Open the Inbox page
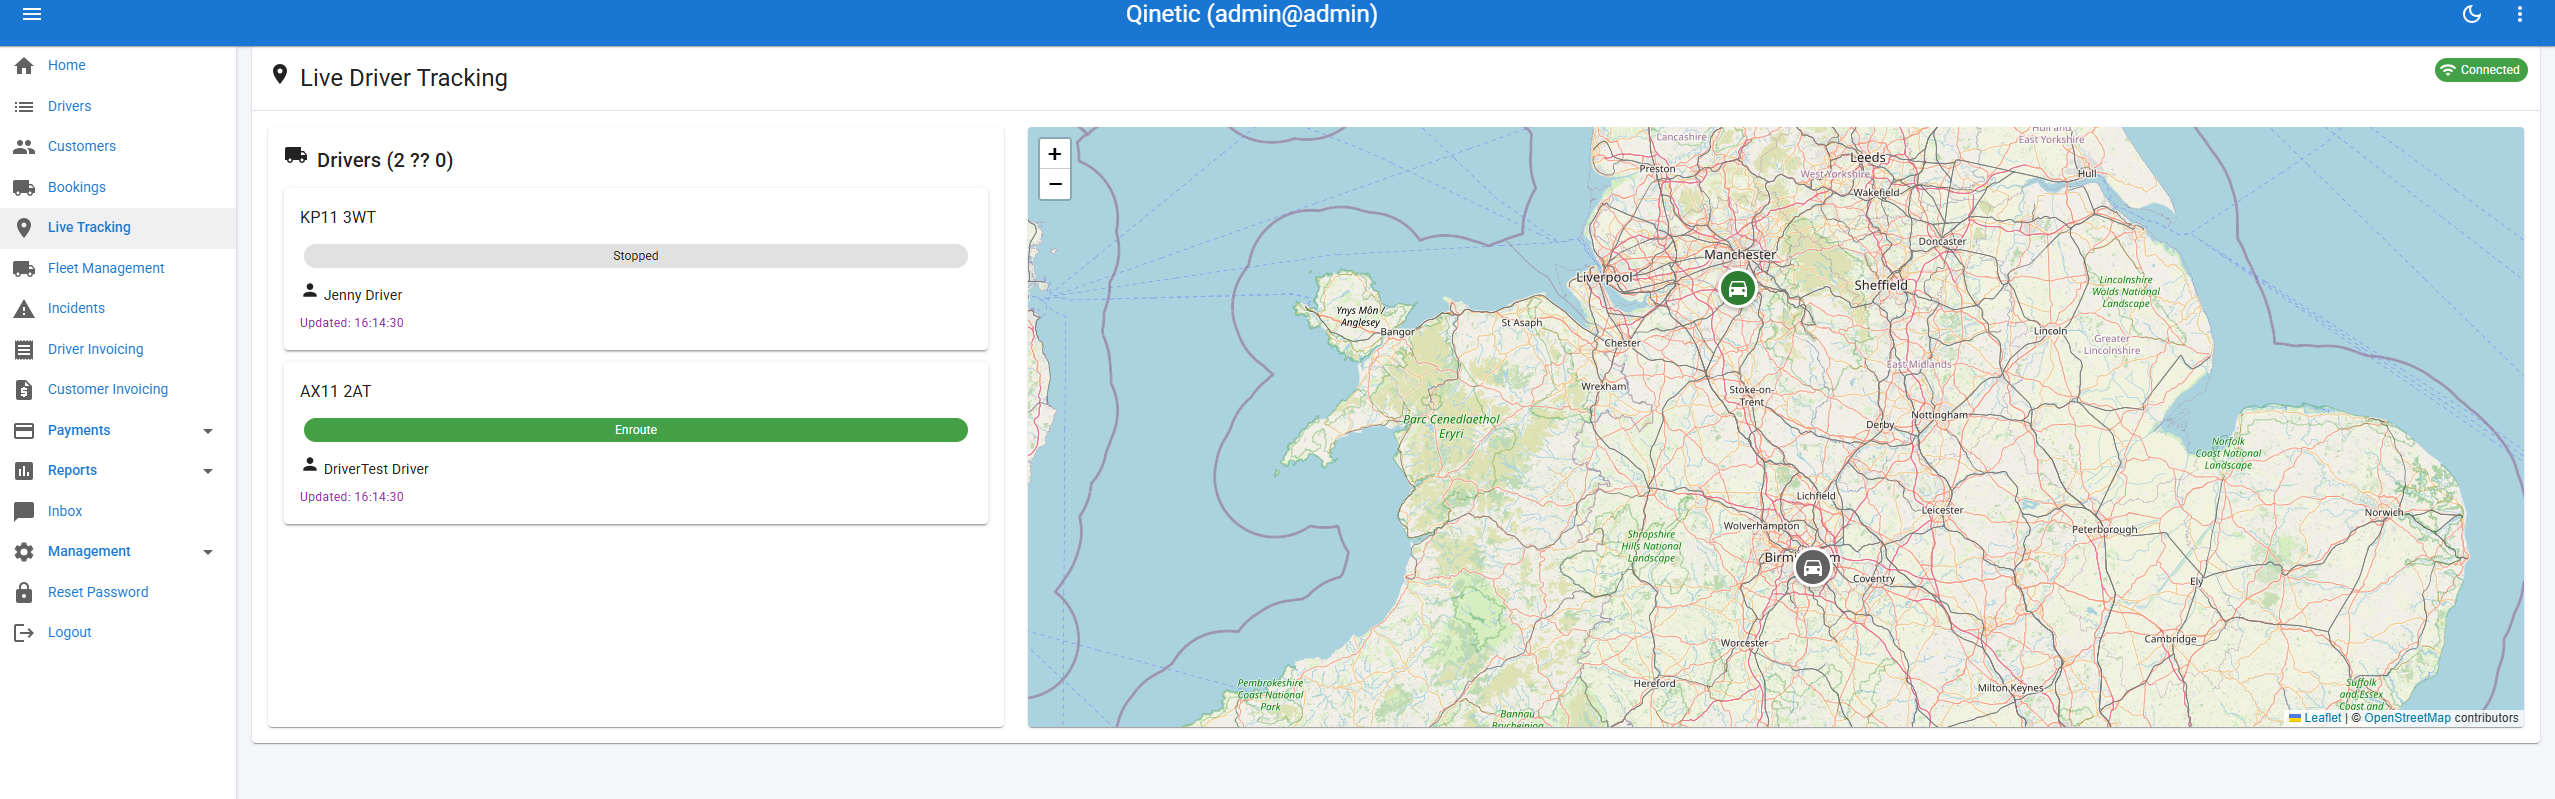The image size is (2555, 799). click(65, 511)
